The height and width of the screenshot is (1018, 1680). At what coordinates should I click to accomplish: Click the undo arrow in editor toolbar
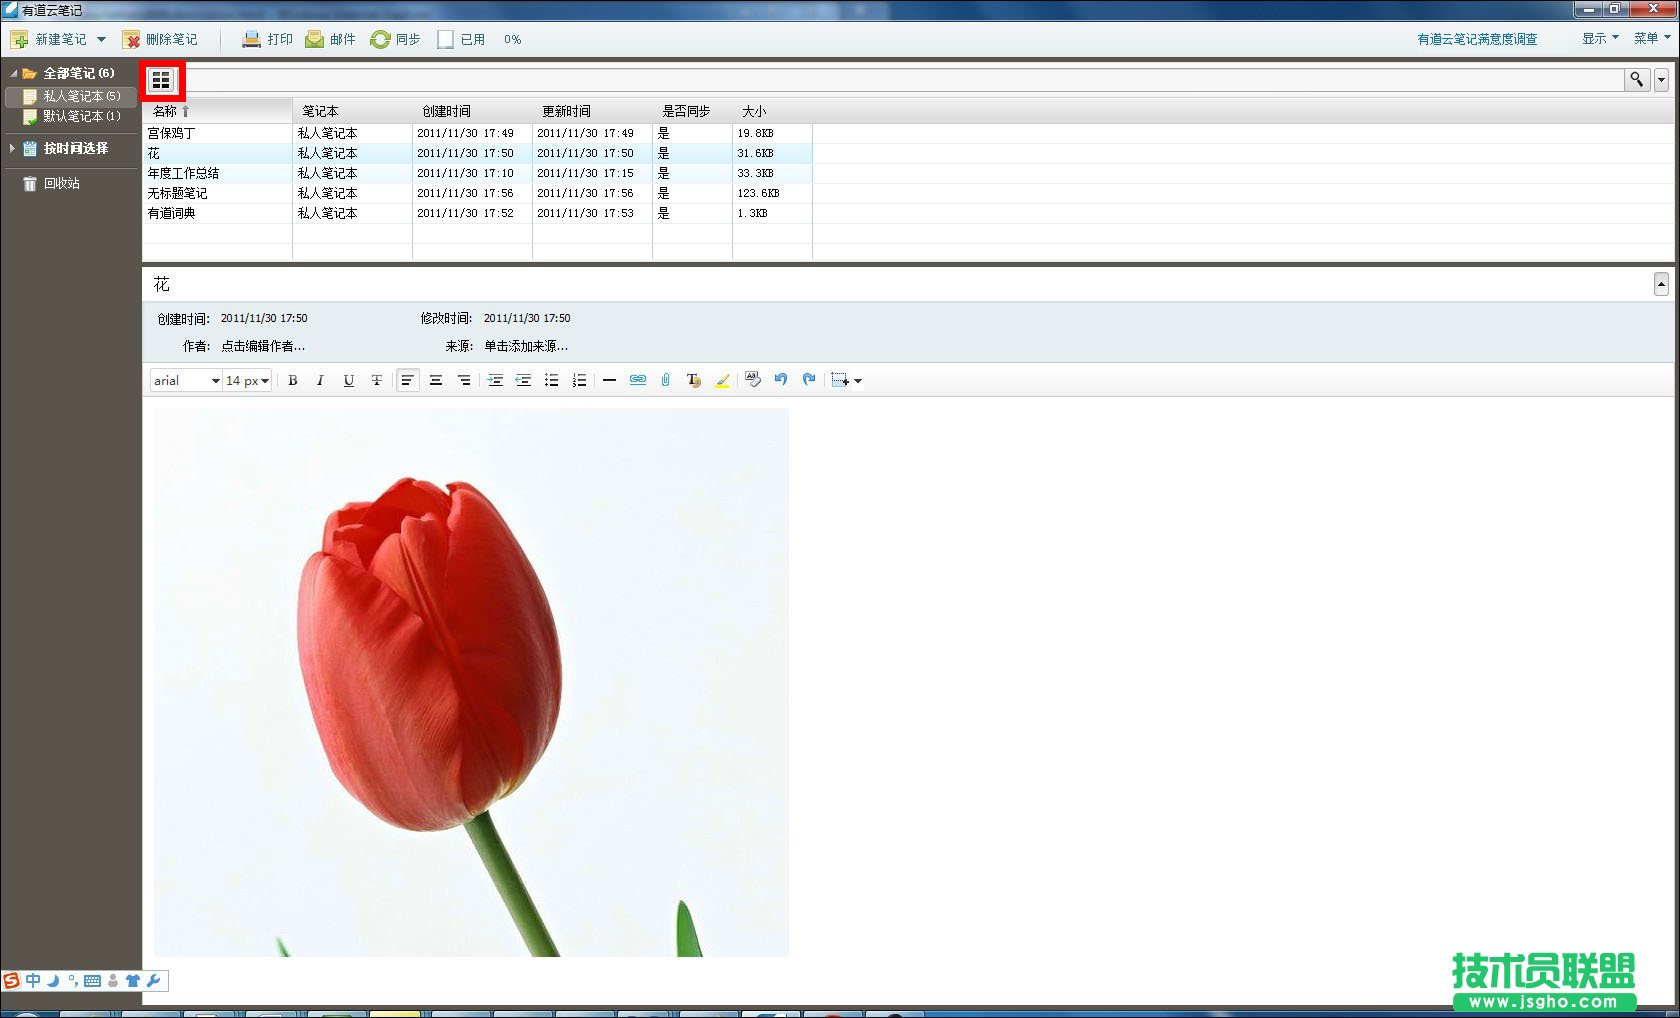click(781, 380)
